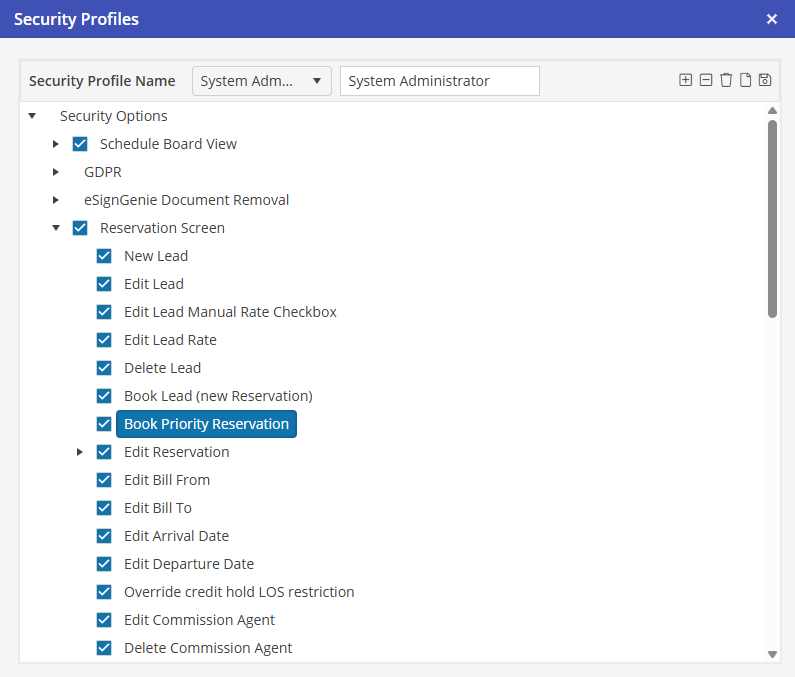The height and width of the screenshot is (677, 795).
Task: Click the Book Priority Reservation label
Action: 206,424
